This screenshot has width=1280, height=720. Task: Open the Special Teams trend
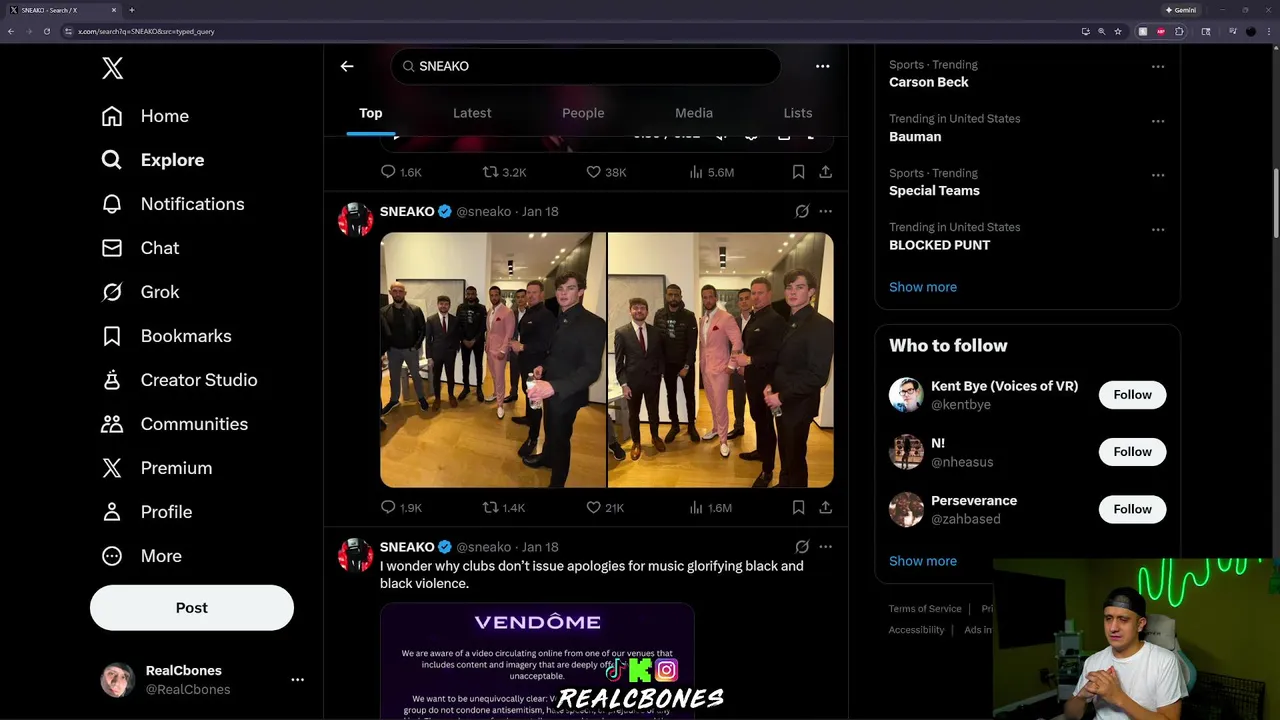coord(934,190)
